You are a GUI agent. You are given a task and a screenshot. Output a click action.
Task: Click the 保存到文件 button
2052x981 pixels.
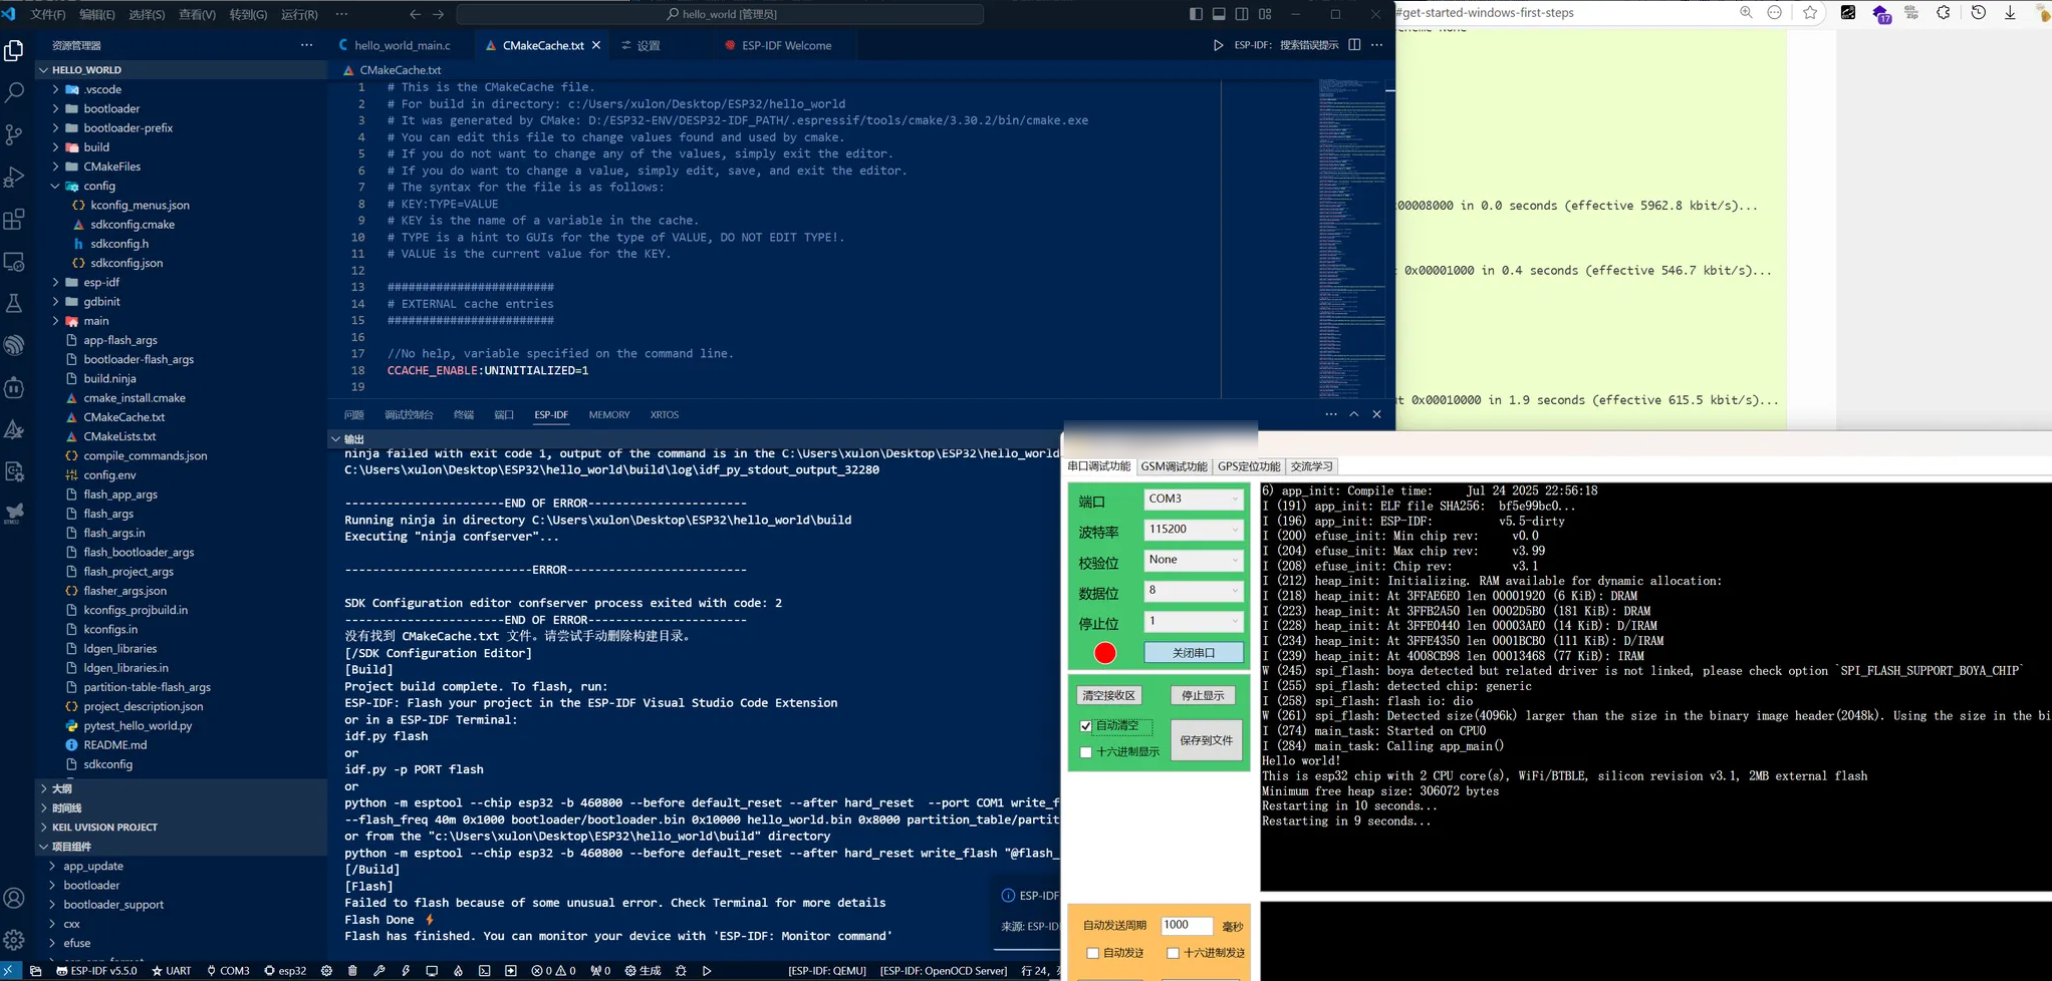1206,740
